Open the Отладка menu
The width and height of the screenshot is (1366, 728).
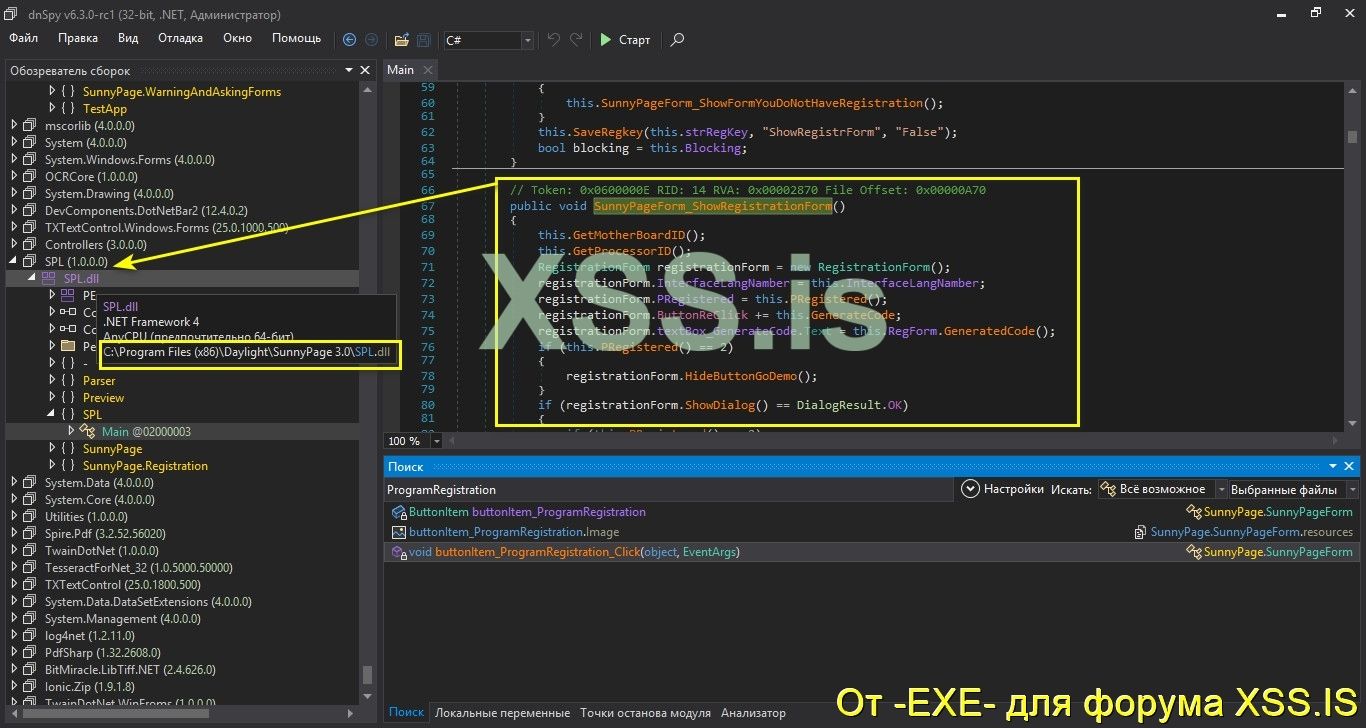point(180,38)
